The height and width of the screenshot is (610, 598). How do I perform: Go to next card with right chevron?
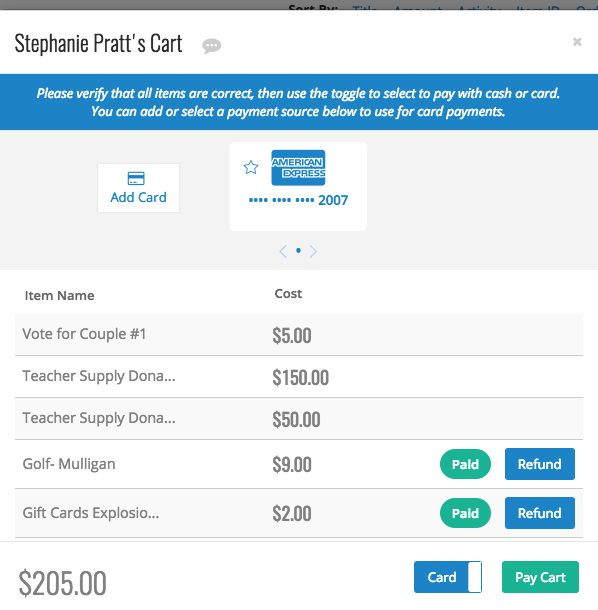tap(313, 251)
